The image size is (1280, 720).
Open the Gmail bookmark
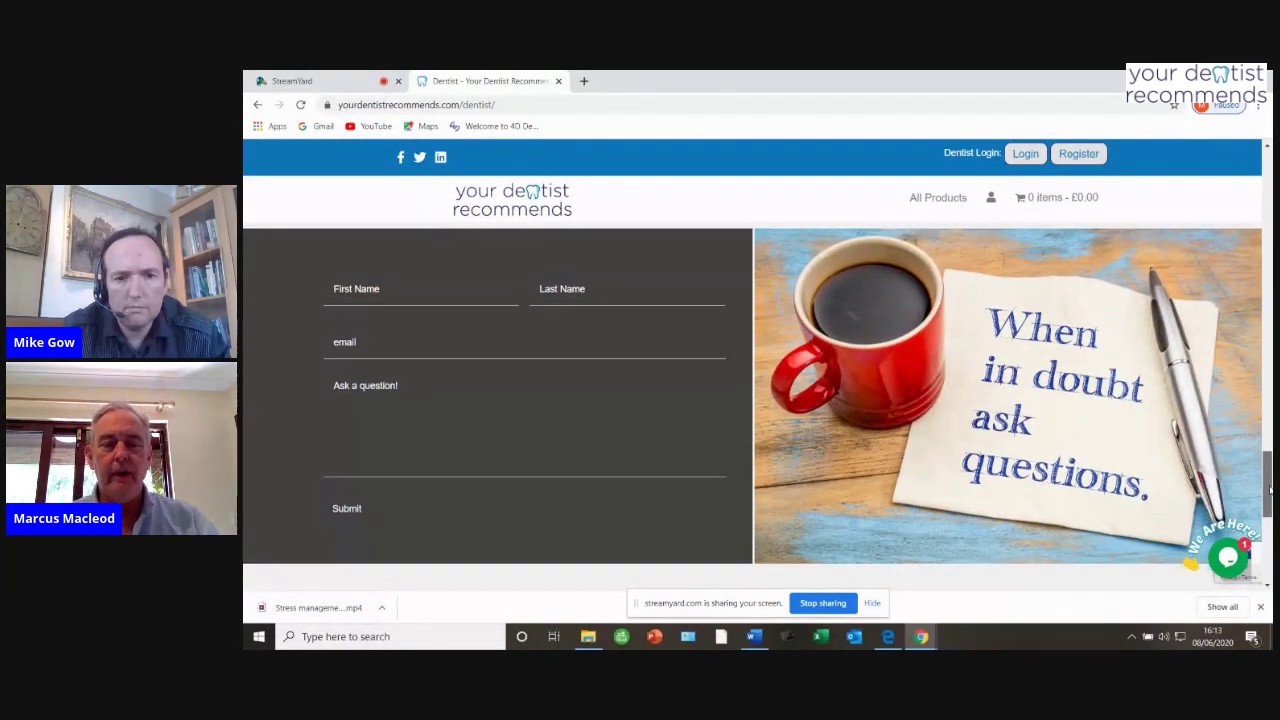click(316, 126)
